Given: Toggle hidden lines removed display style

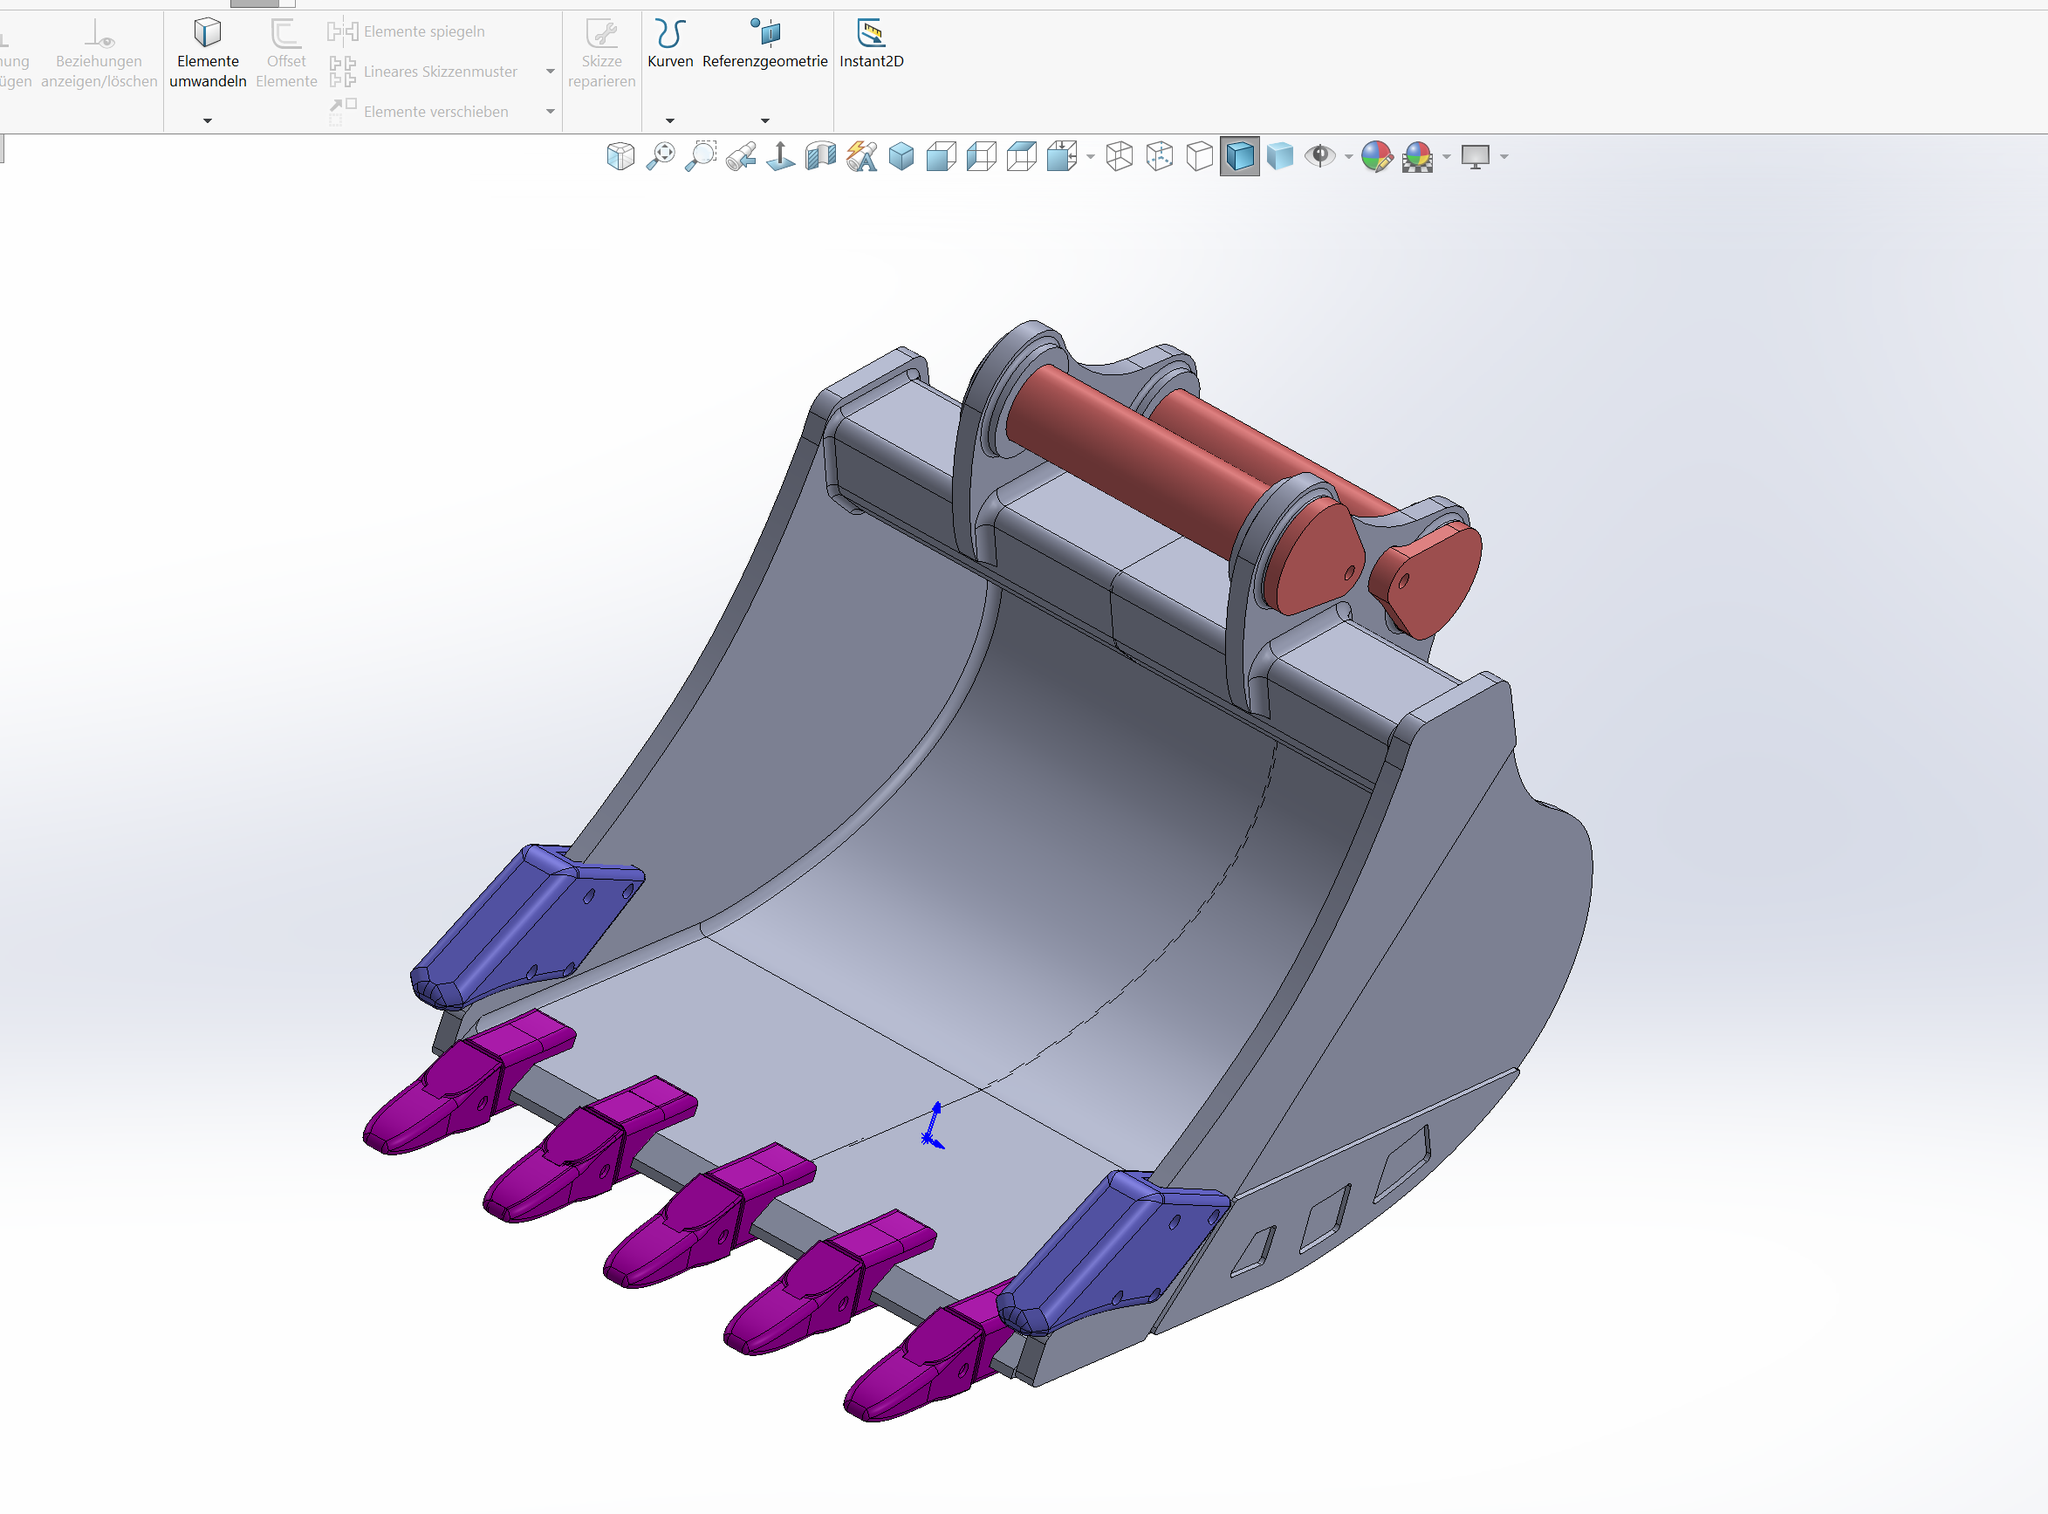Looking at the screenshot, I should [x=1199, y=156].
